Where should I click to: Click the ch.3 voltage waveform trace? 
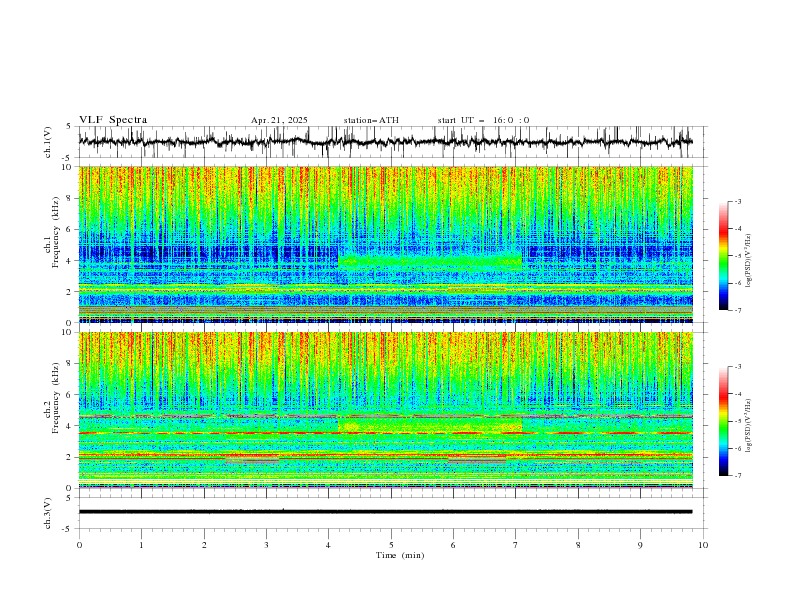[x=385, y=512]
